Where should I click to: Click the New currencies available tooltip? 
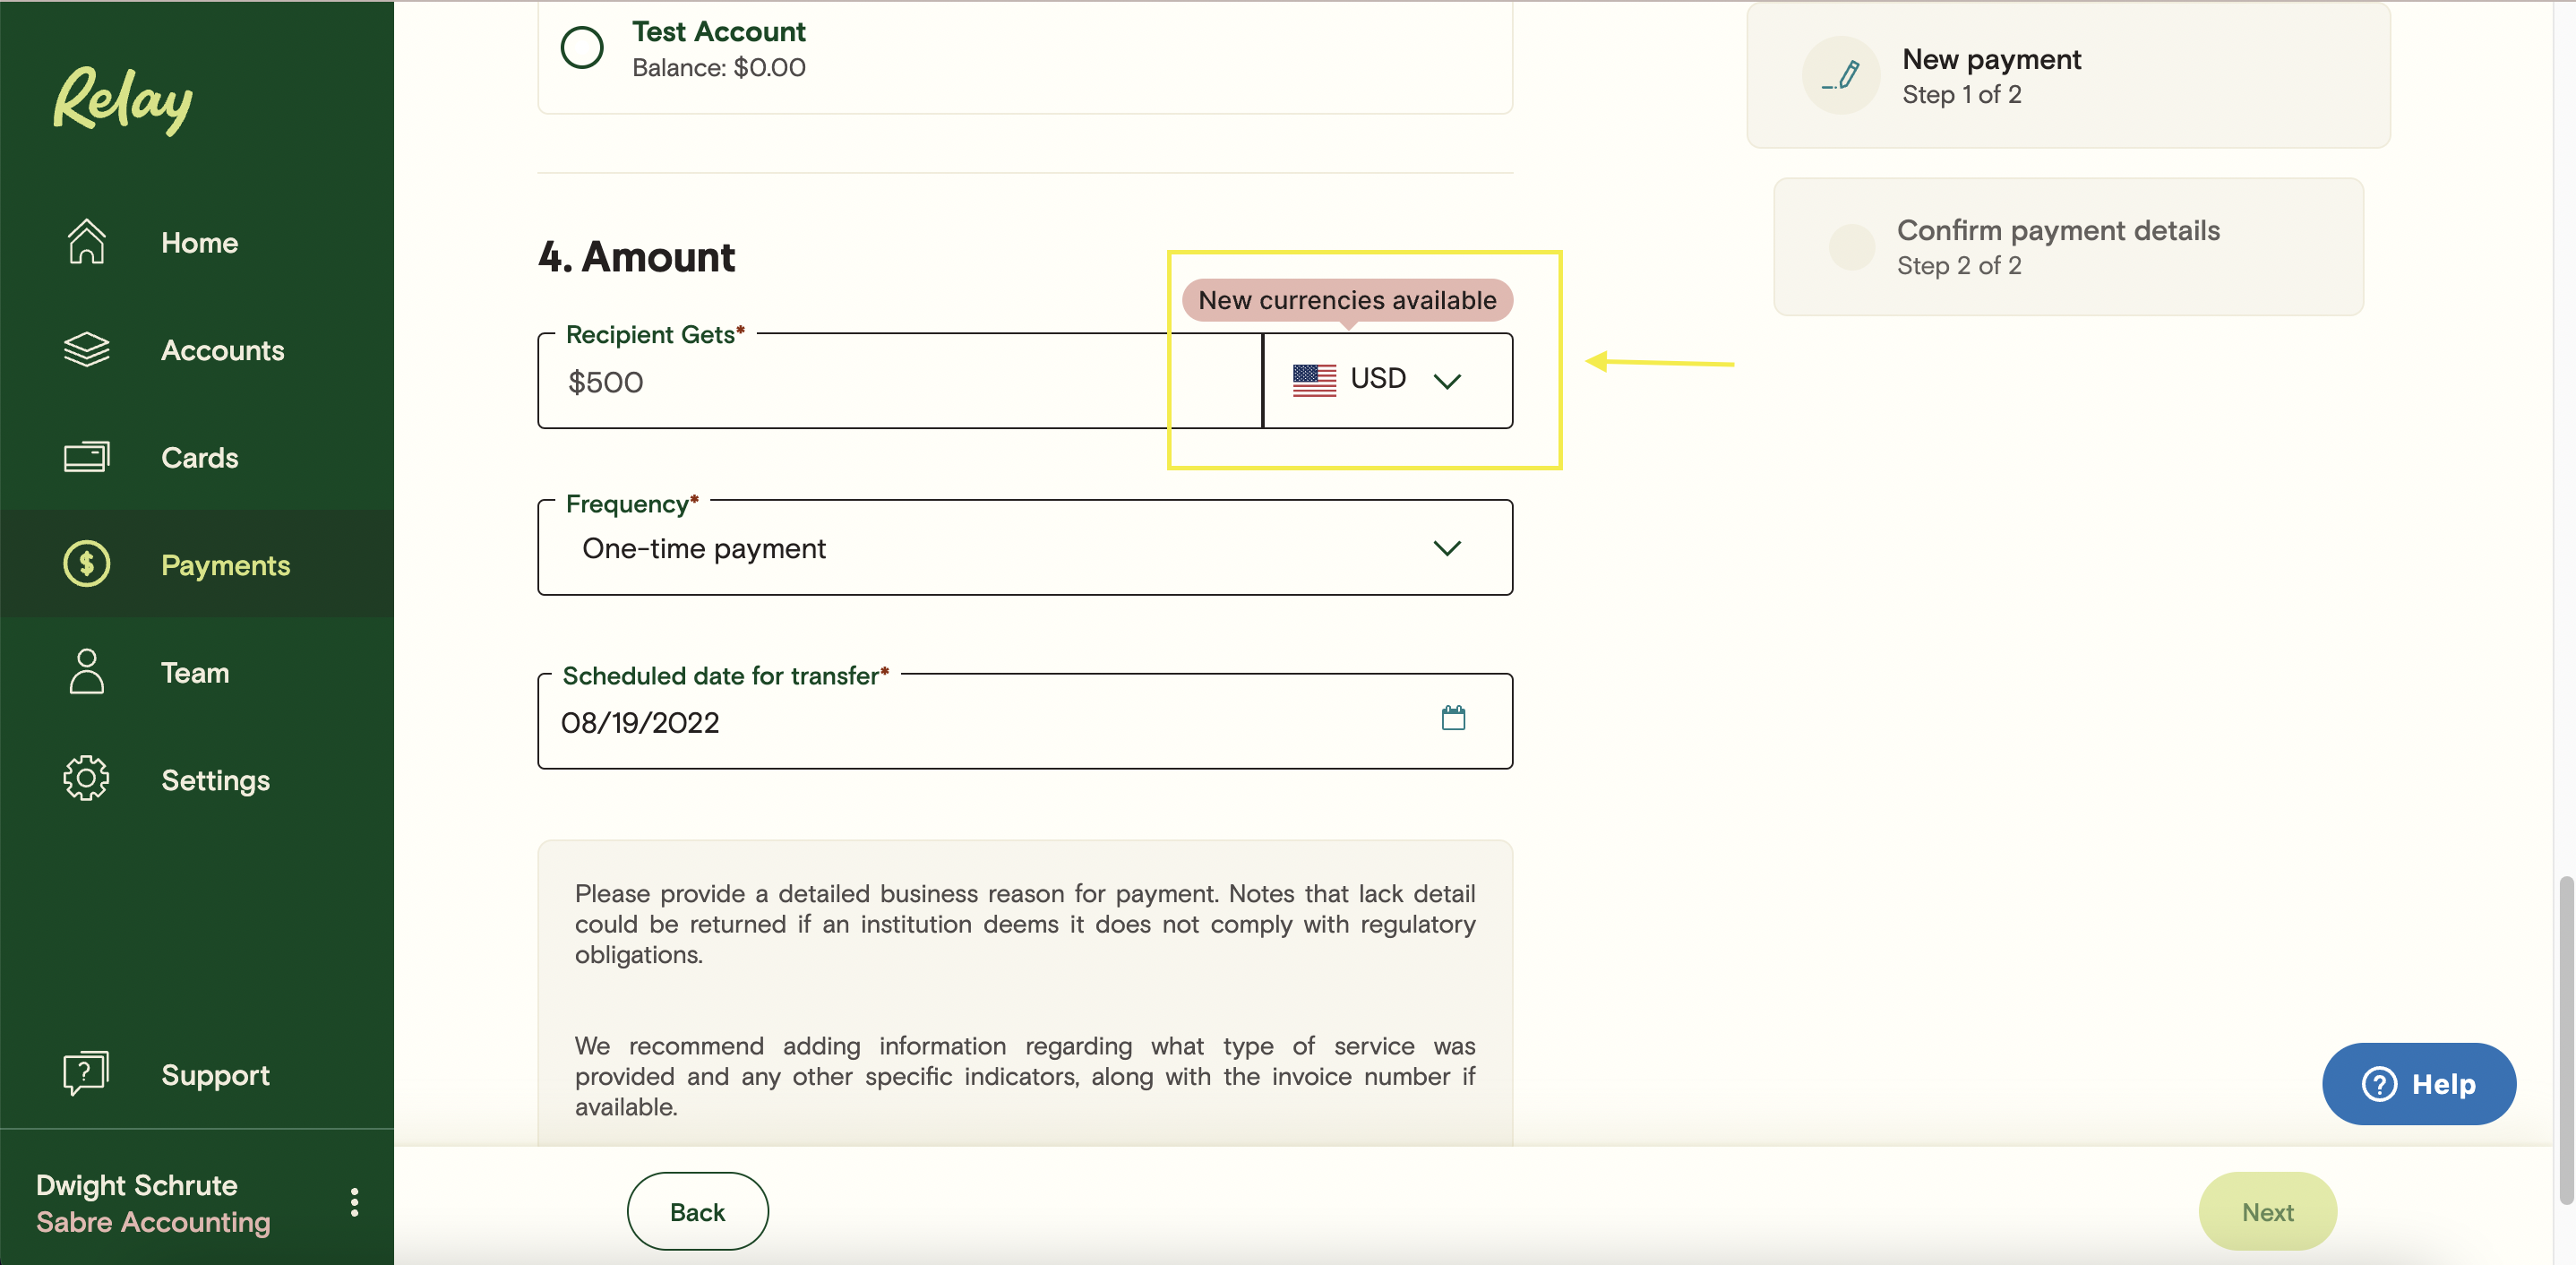pyautogui.click(x=1347, y=297)
